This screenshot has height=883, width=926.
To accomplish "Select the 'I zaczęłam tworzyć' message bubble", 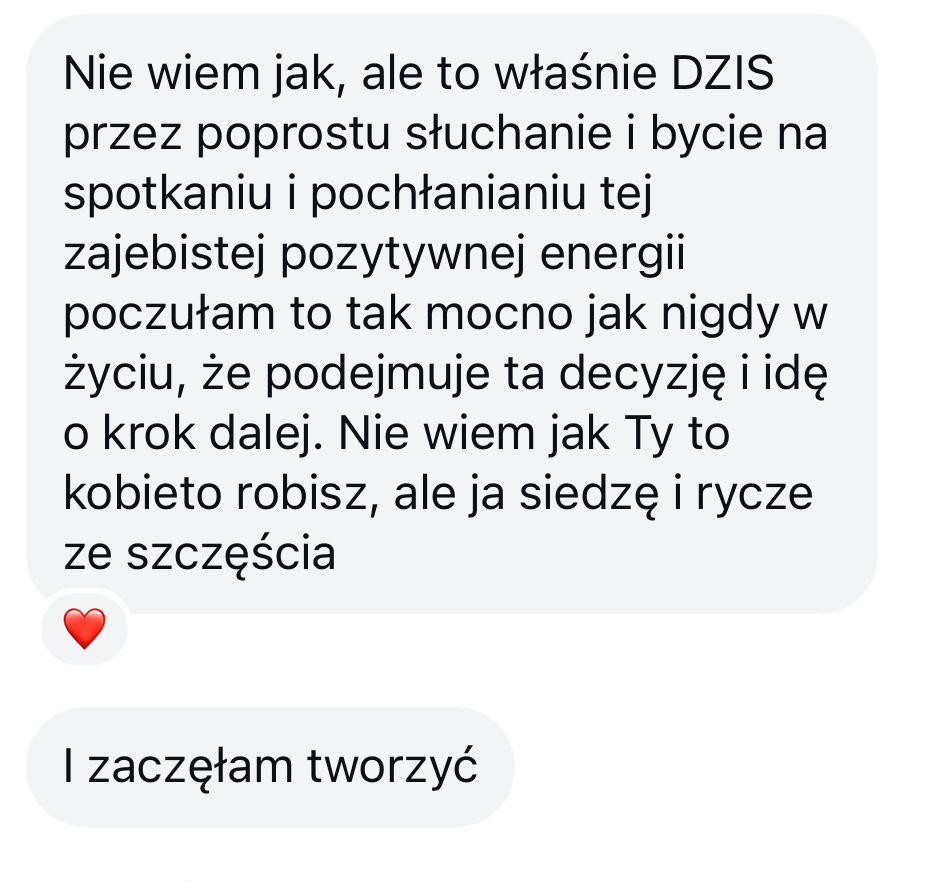I will tap(270, 766).
